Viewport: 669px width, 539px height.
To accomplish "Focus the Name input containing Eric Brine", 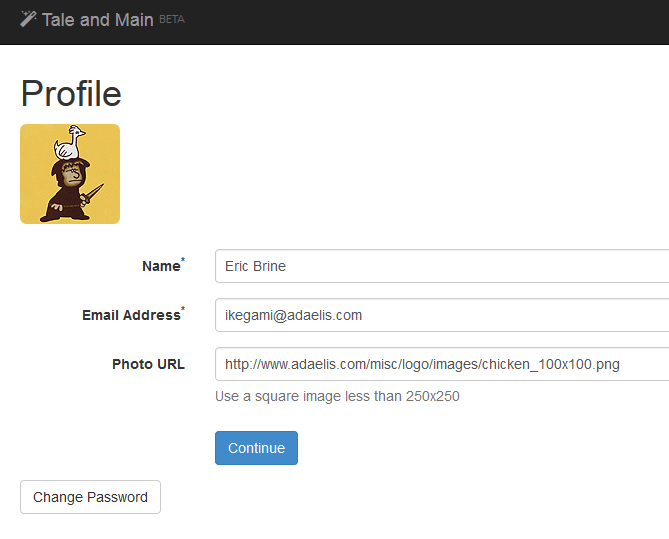I will pyautogui.click(x=440, y=266).
